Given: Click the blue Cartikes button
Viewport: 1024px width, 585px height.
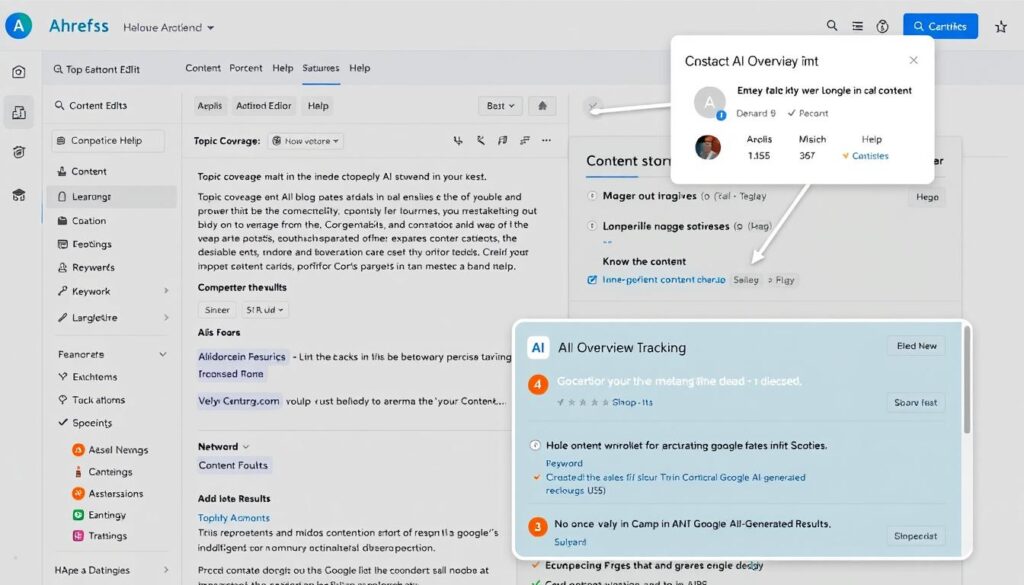Looking at the screenshot, I should 940,26.
